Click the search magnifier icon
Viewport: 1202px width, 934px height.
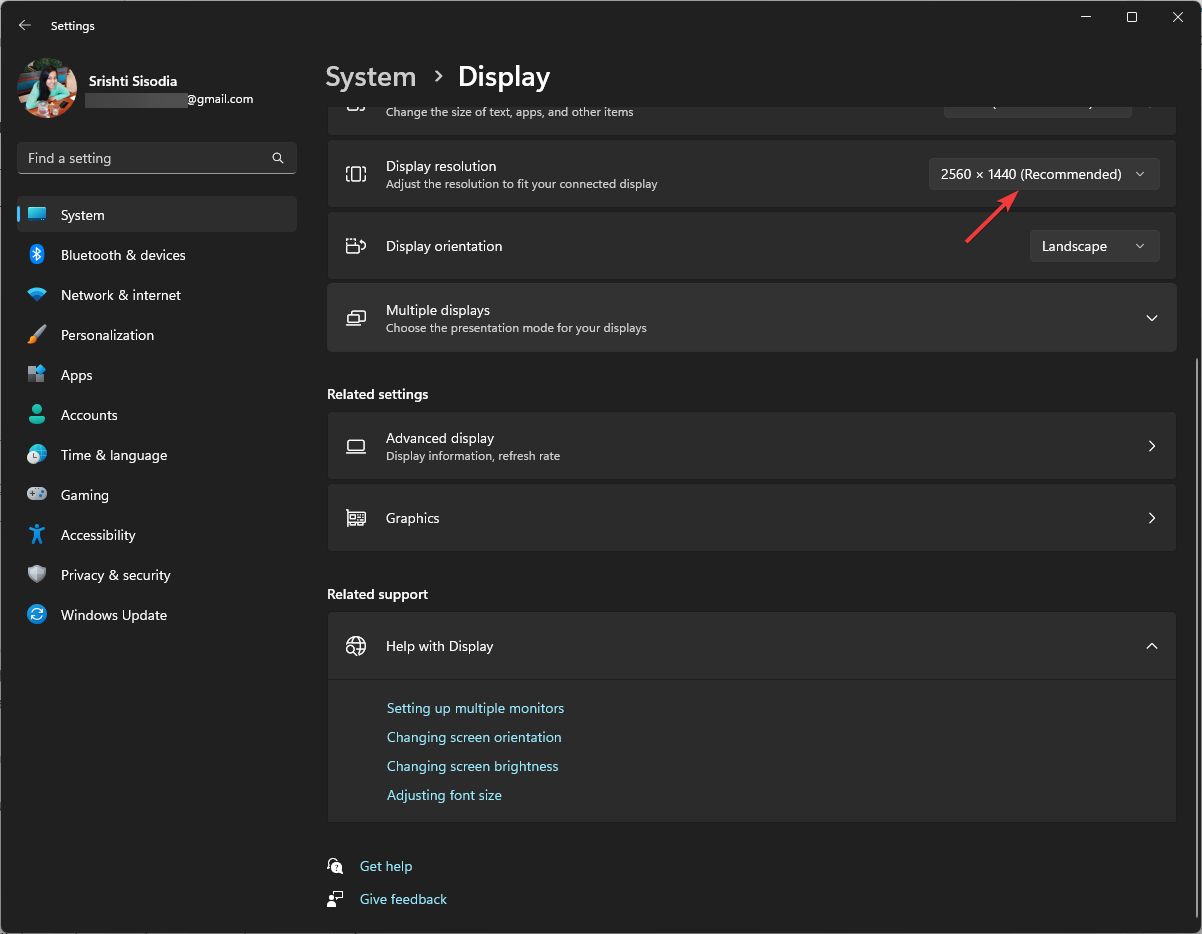pos(278,158)
